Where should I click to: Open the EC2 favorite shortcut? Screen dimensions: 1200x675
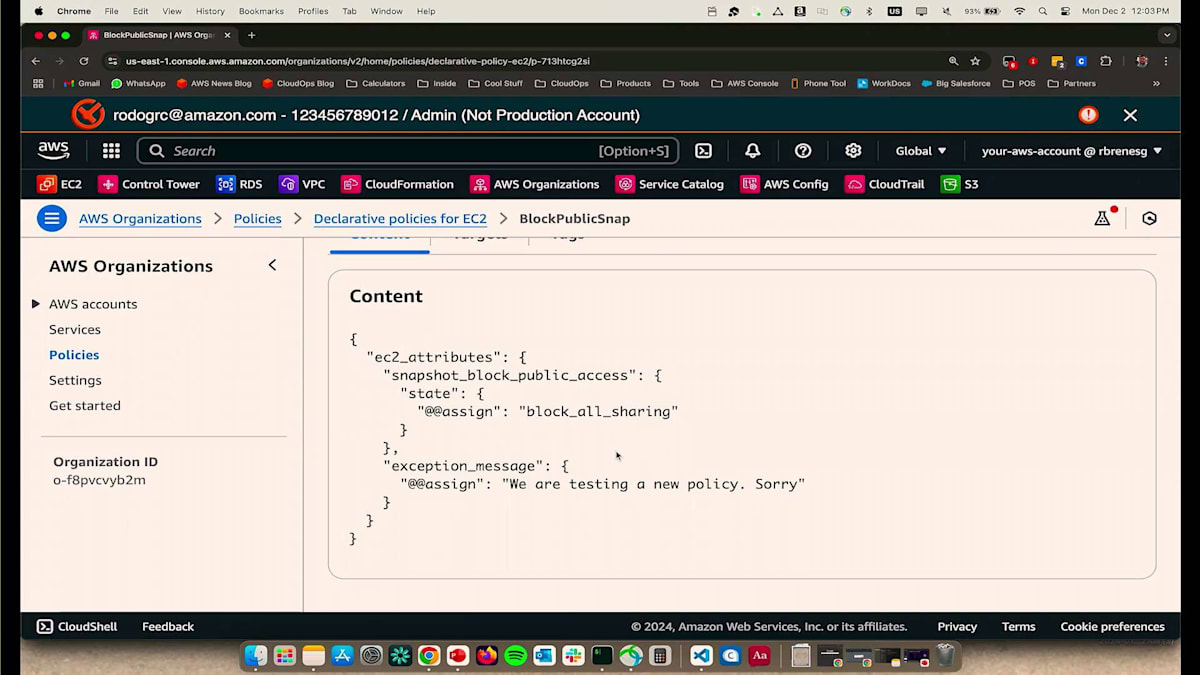tap(59, 184)
